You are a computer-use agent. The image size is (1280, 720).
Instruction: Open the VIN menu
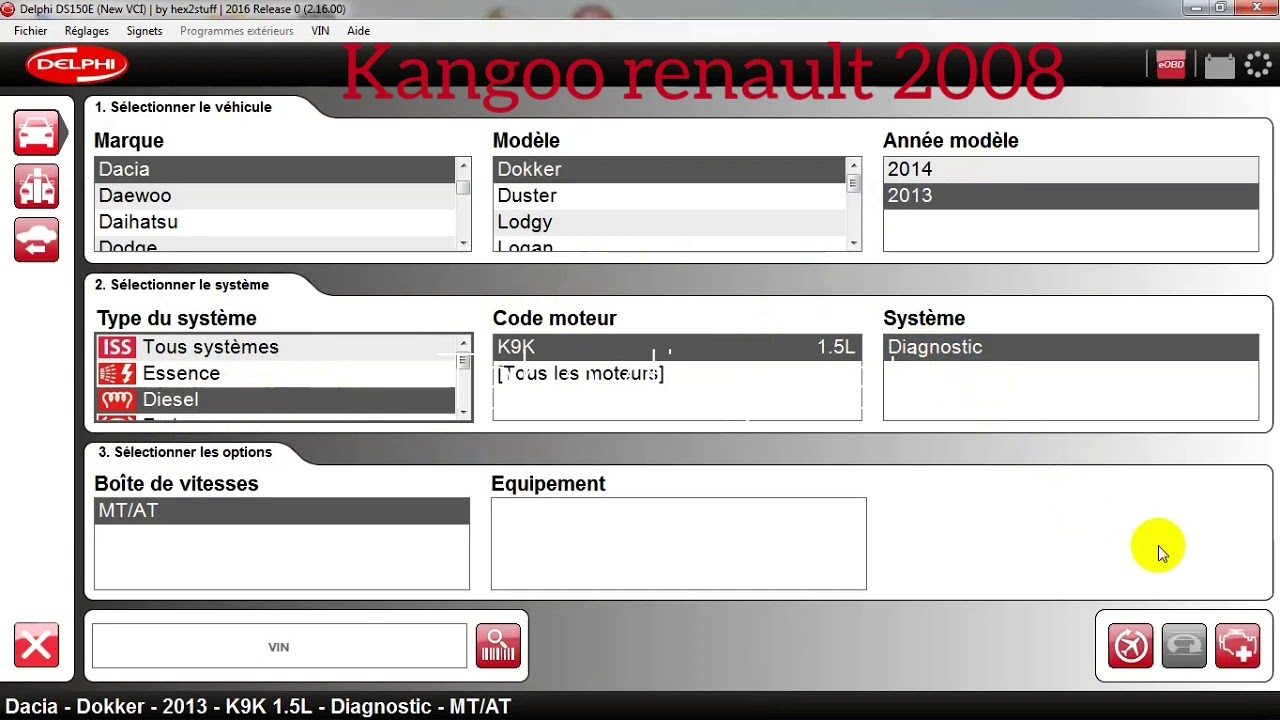[320, 31]
